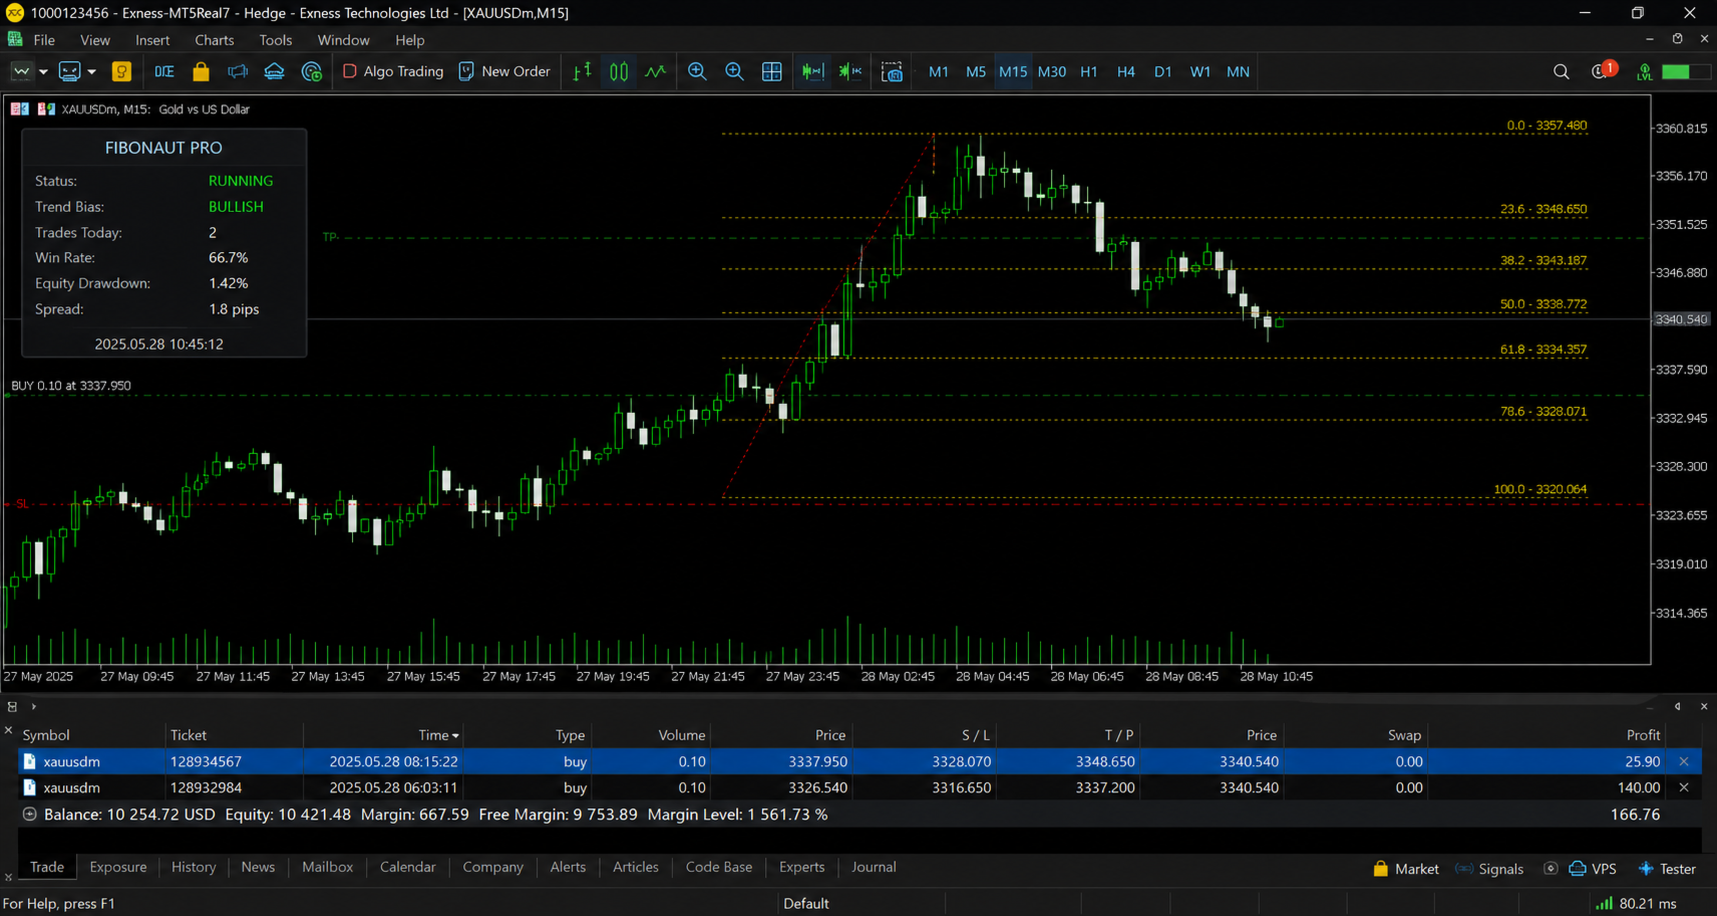The height and width of the screenshot is (916, 1717).
Task: Click the megaphone toolbar icon
Action: (238, 72)
